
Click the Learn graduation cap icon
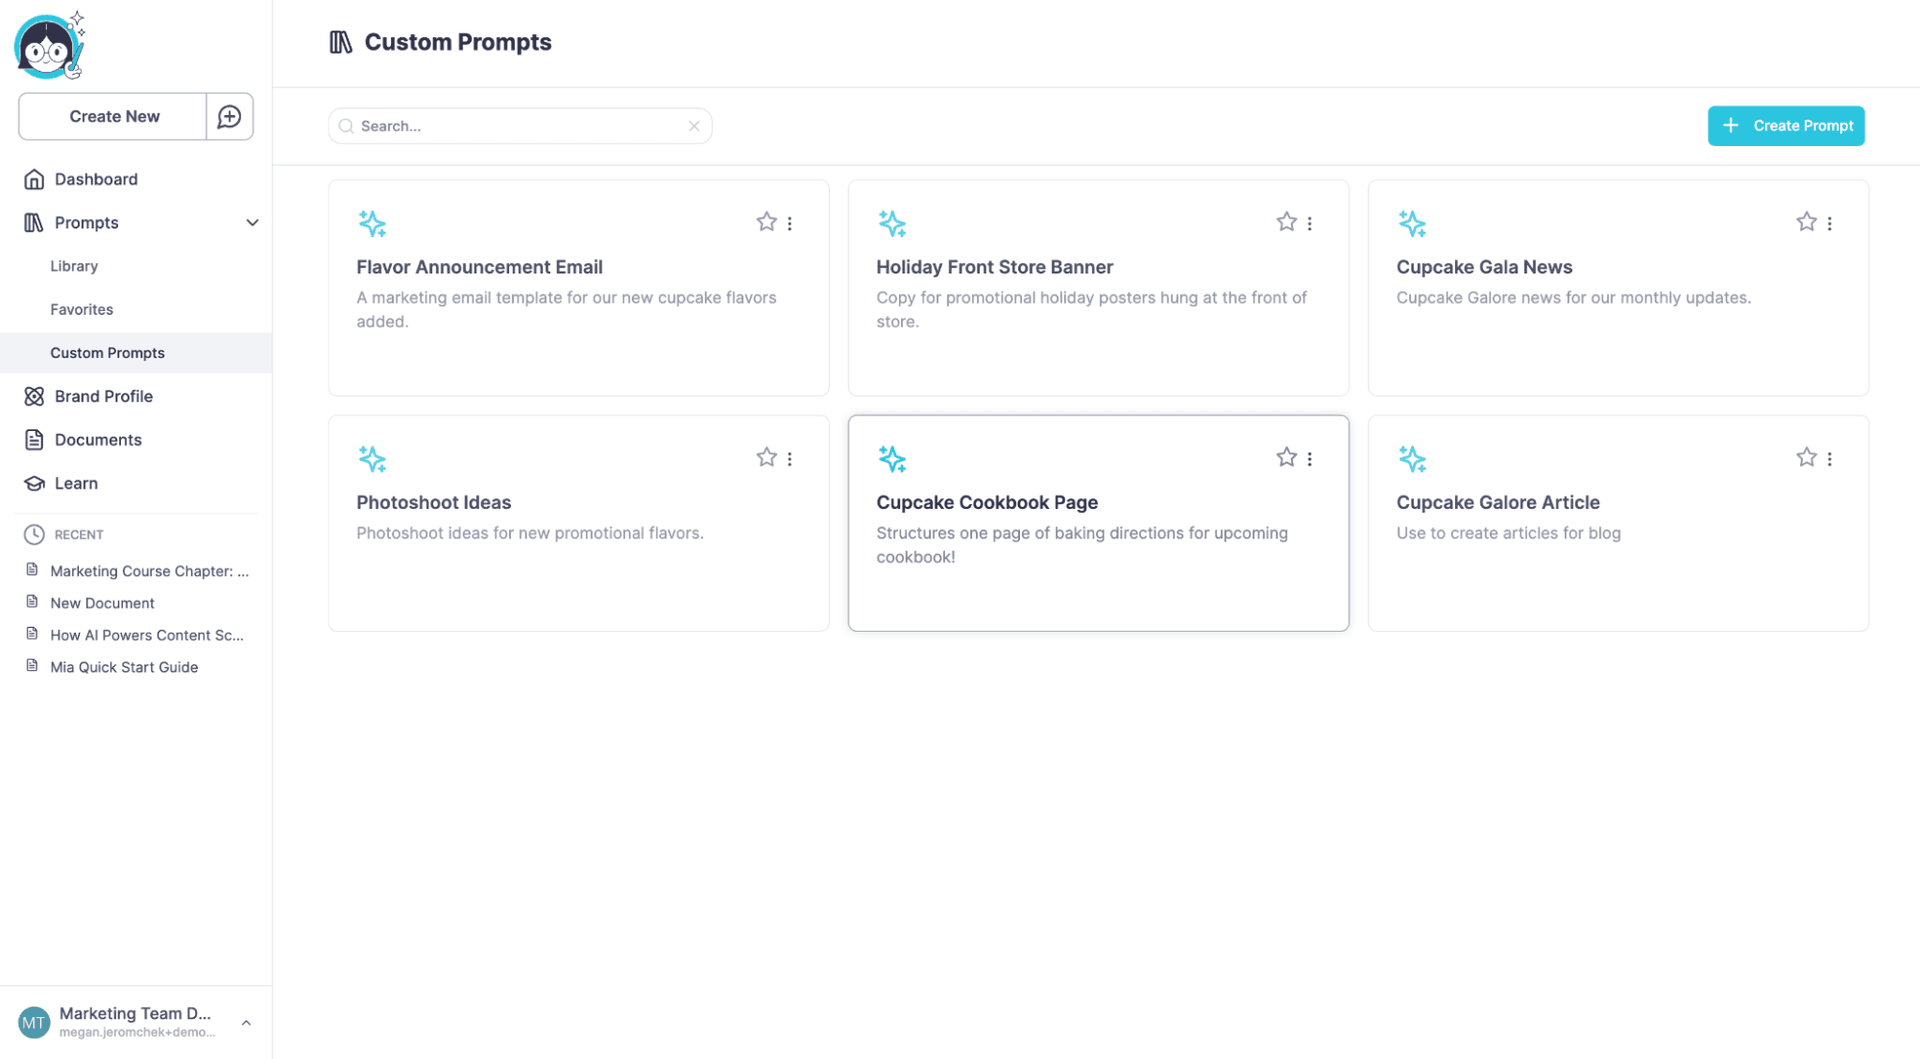coord(33,483)
